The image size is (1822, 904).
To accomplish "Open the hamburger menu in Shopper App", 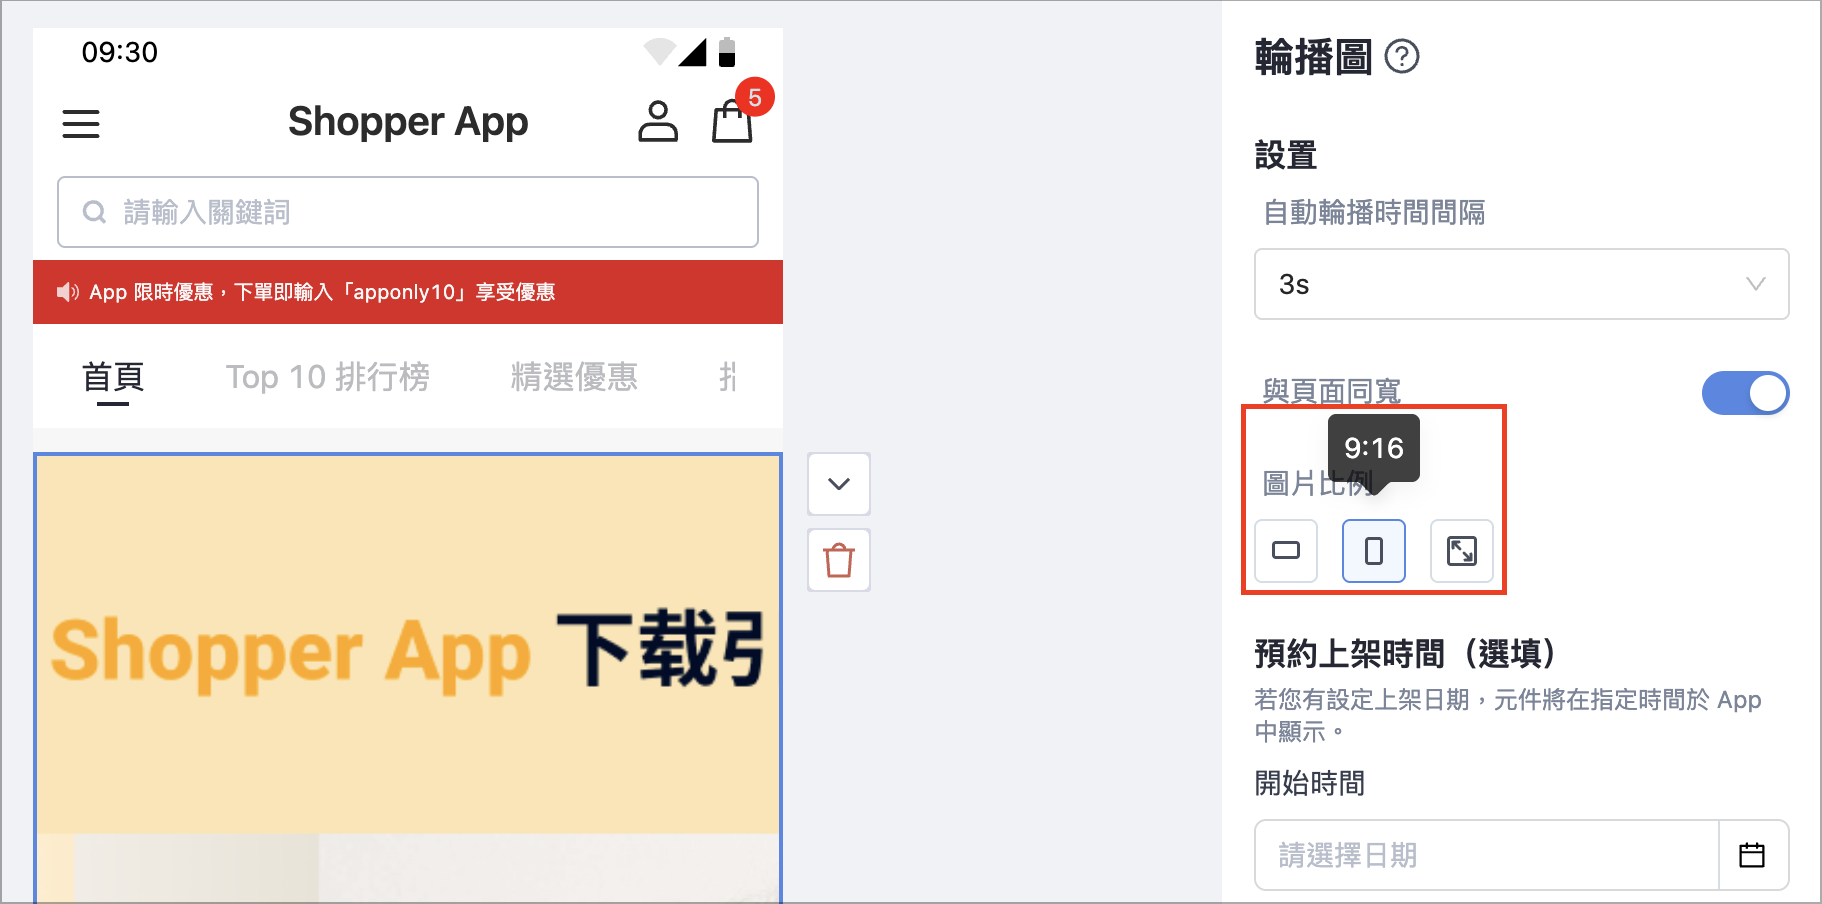I will point(81,124).
